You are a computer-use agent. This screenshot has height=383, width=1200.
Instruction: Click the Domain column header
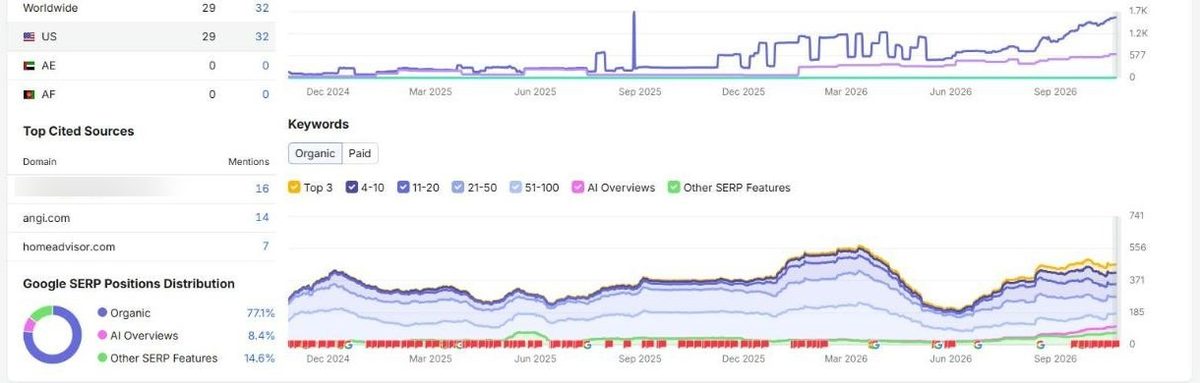click(x=39, y=161)
